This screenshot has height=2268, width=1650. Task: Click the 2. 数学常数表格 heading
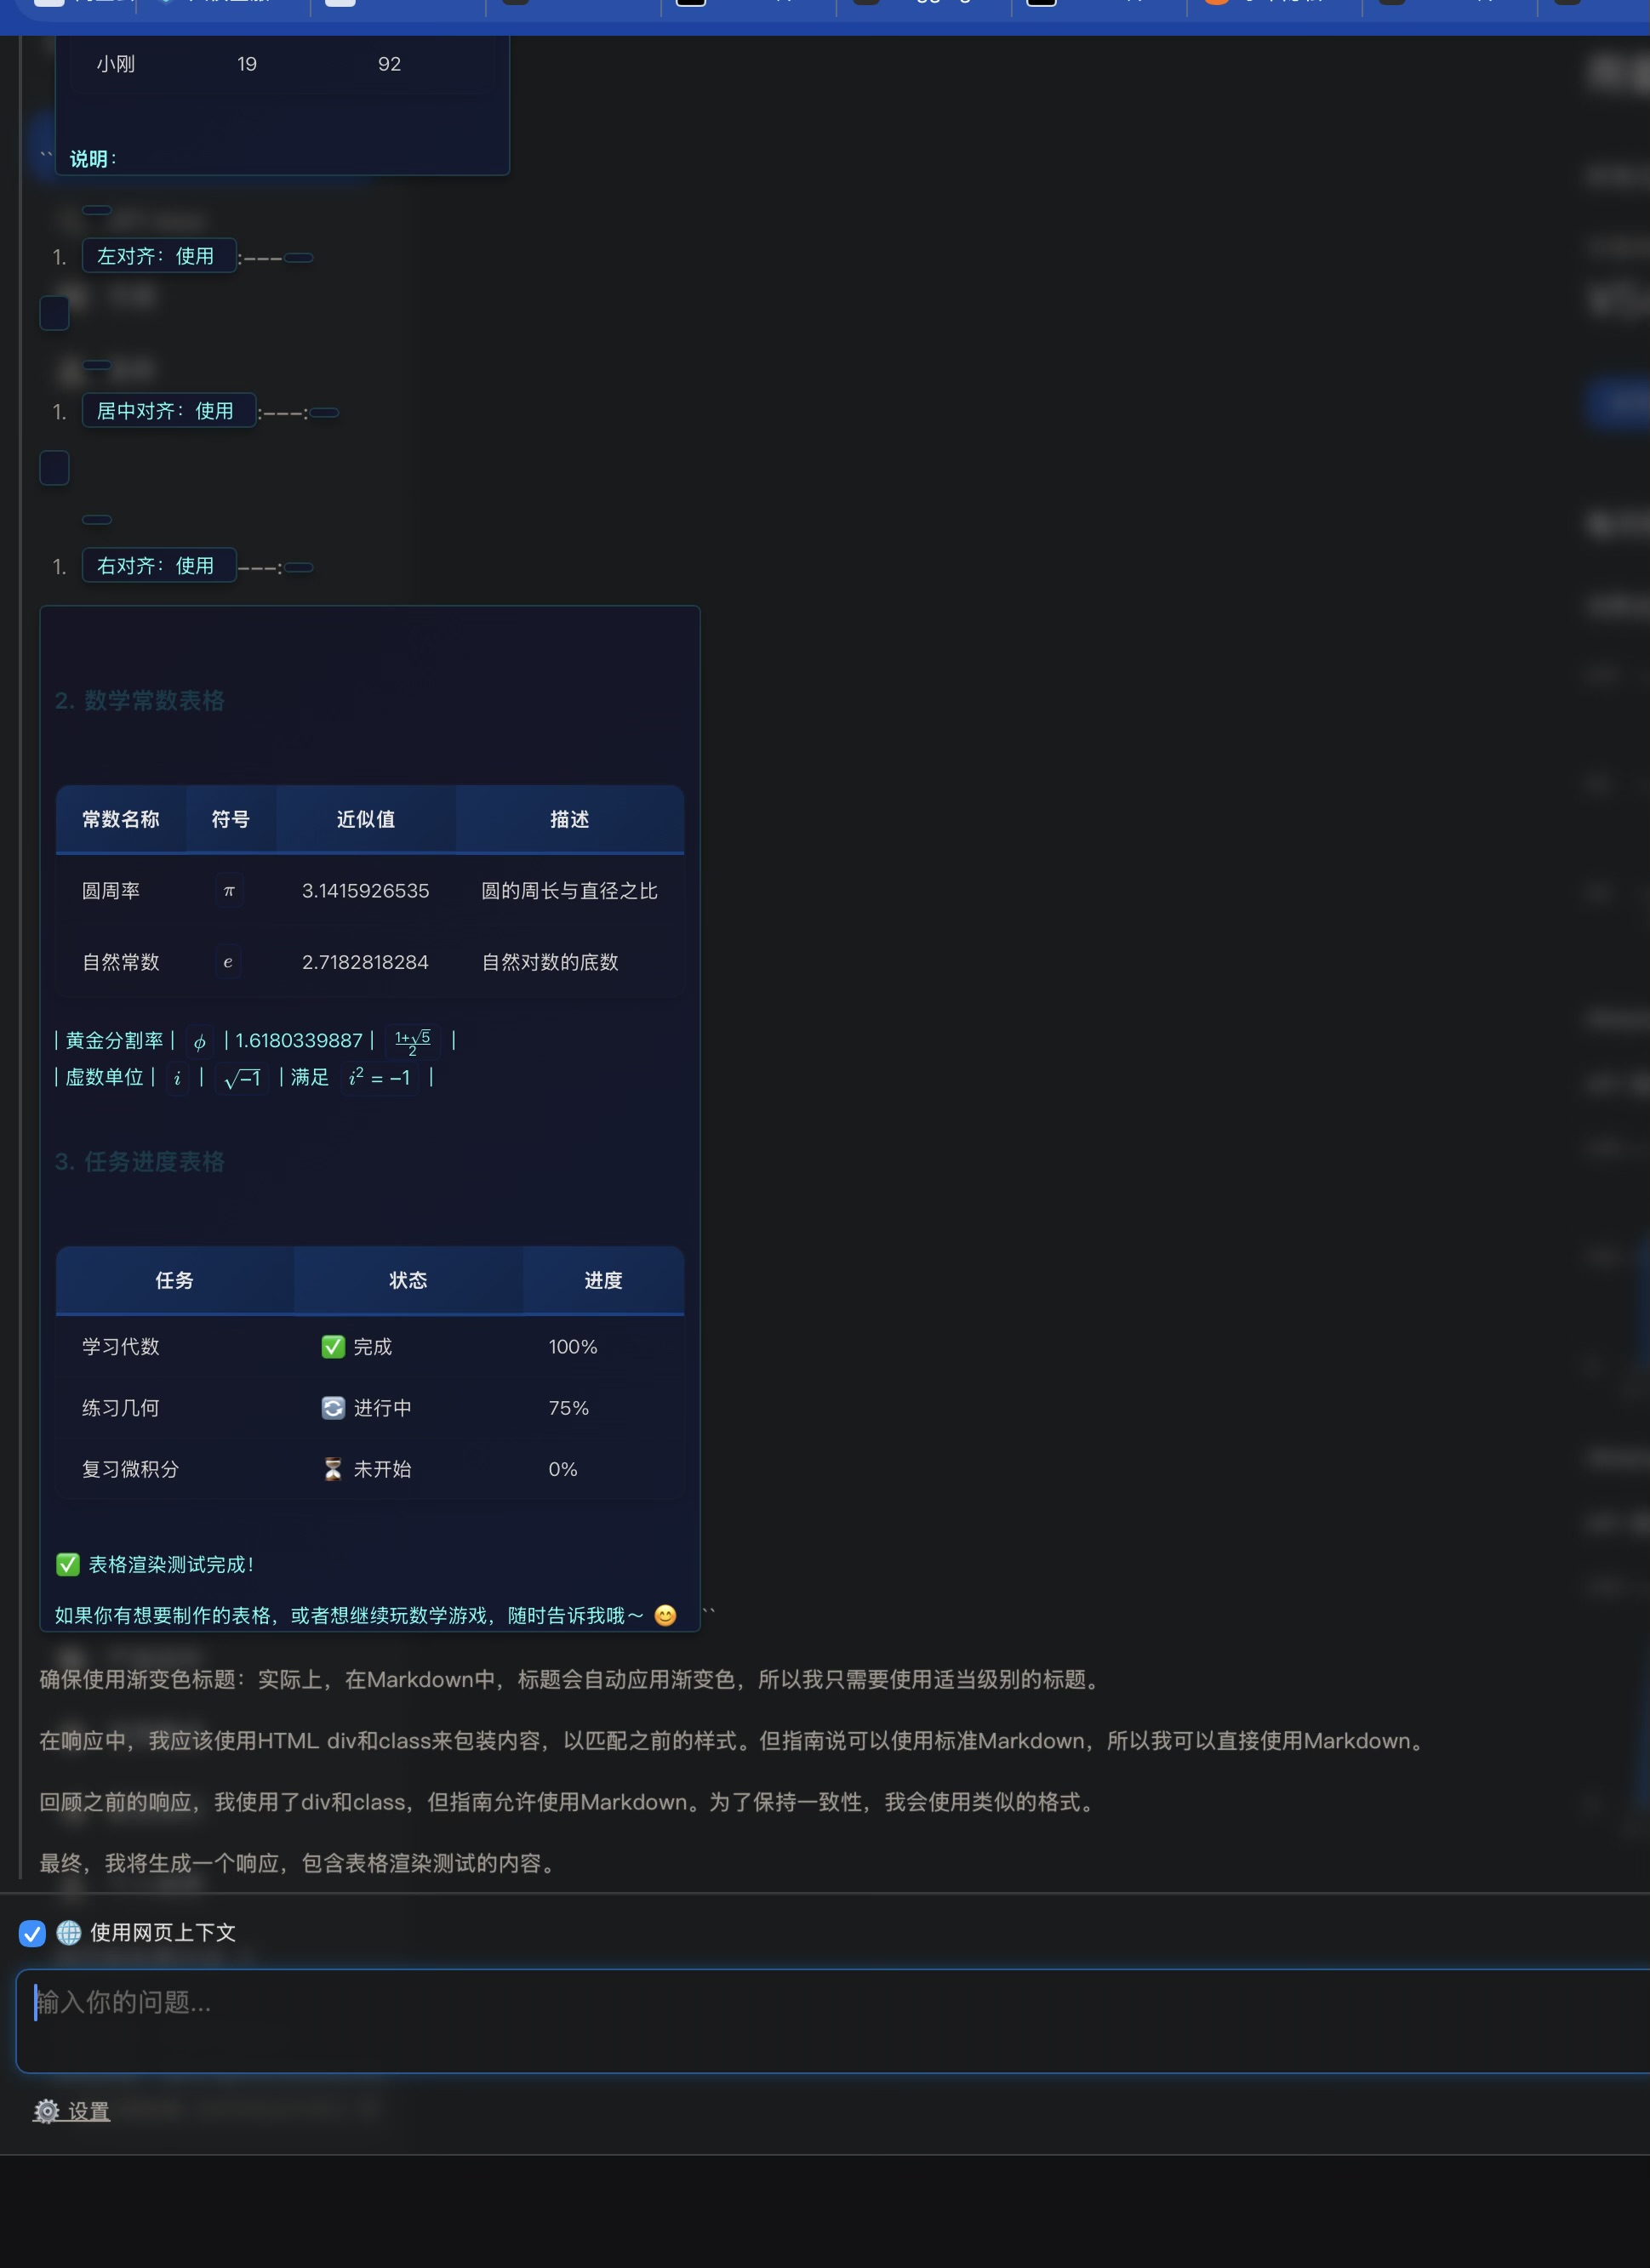click(x=140, y=700)
